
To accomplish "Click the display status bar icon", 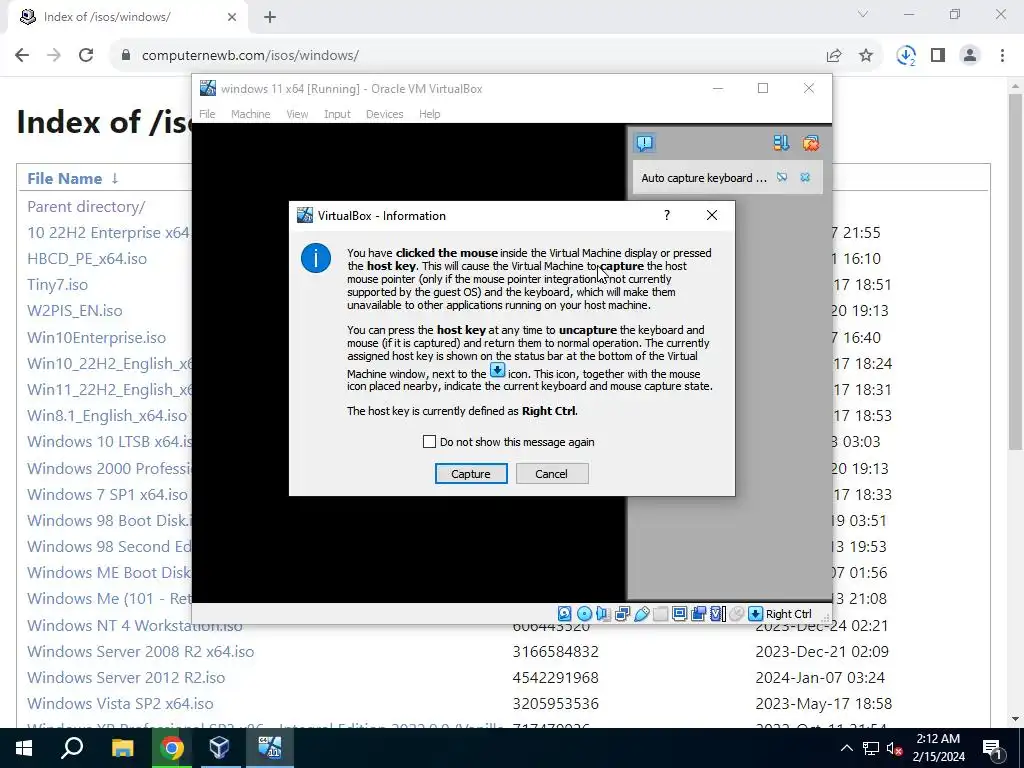I will tap(679, 614).
